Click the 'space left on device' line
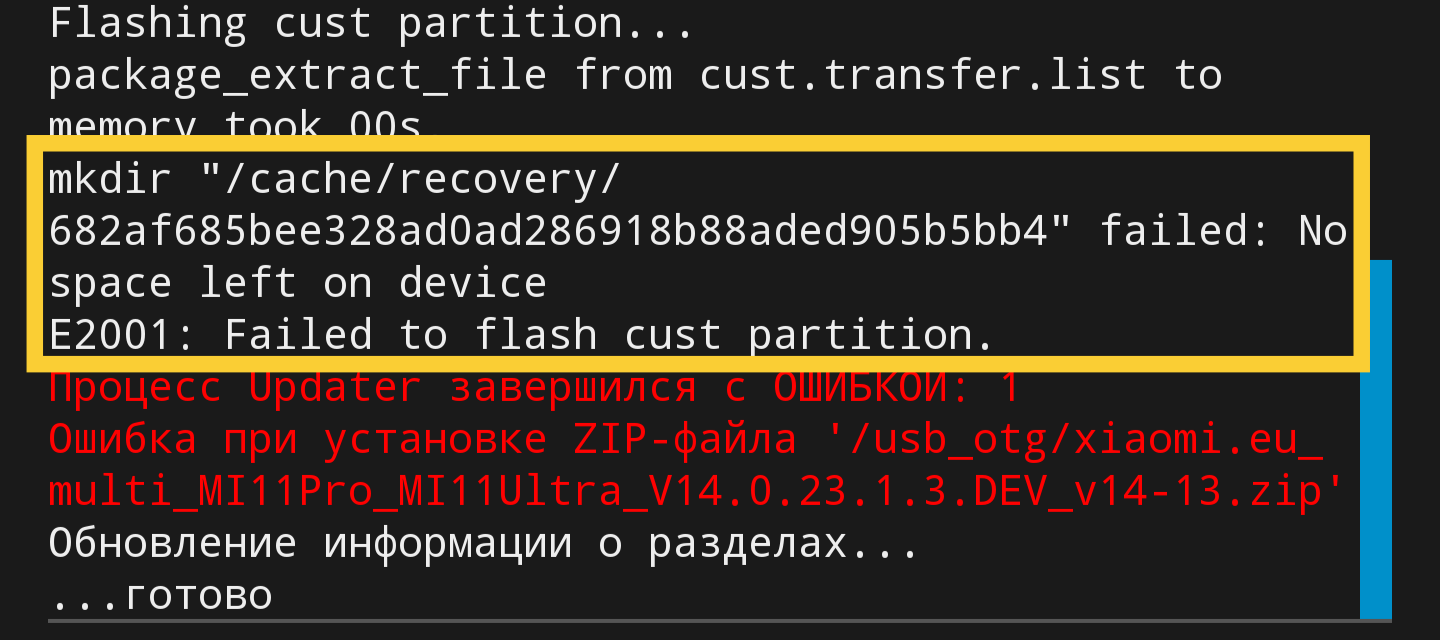Viewport: 1440px width, 640px height. 297,284
